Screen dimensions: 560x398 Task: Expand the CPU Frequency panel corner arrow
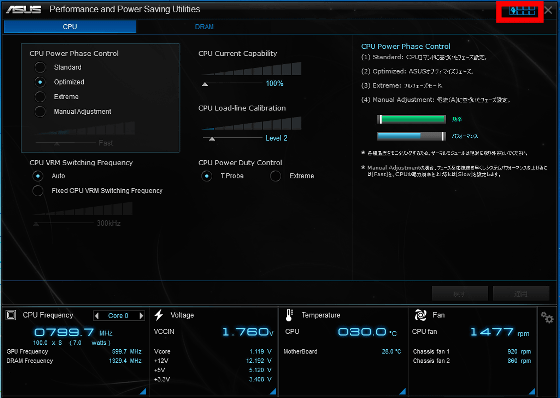143,391
